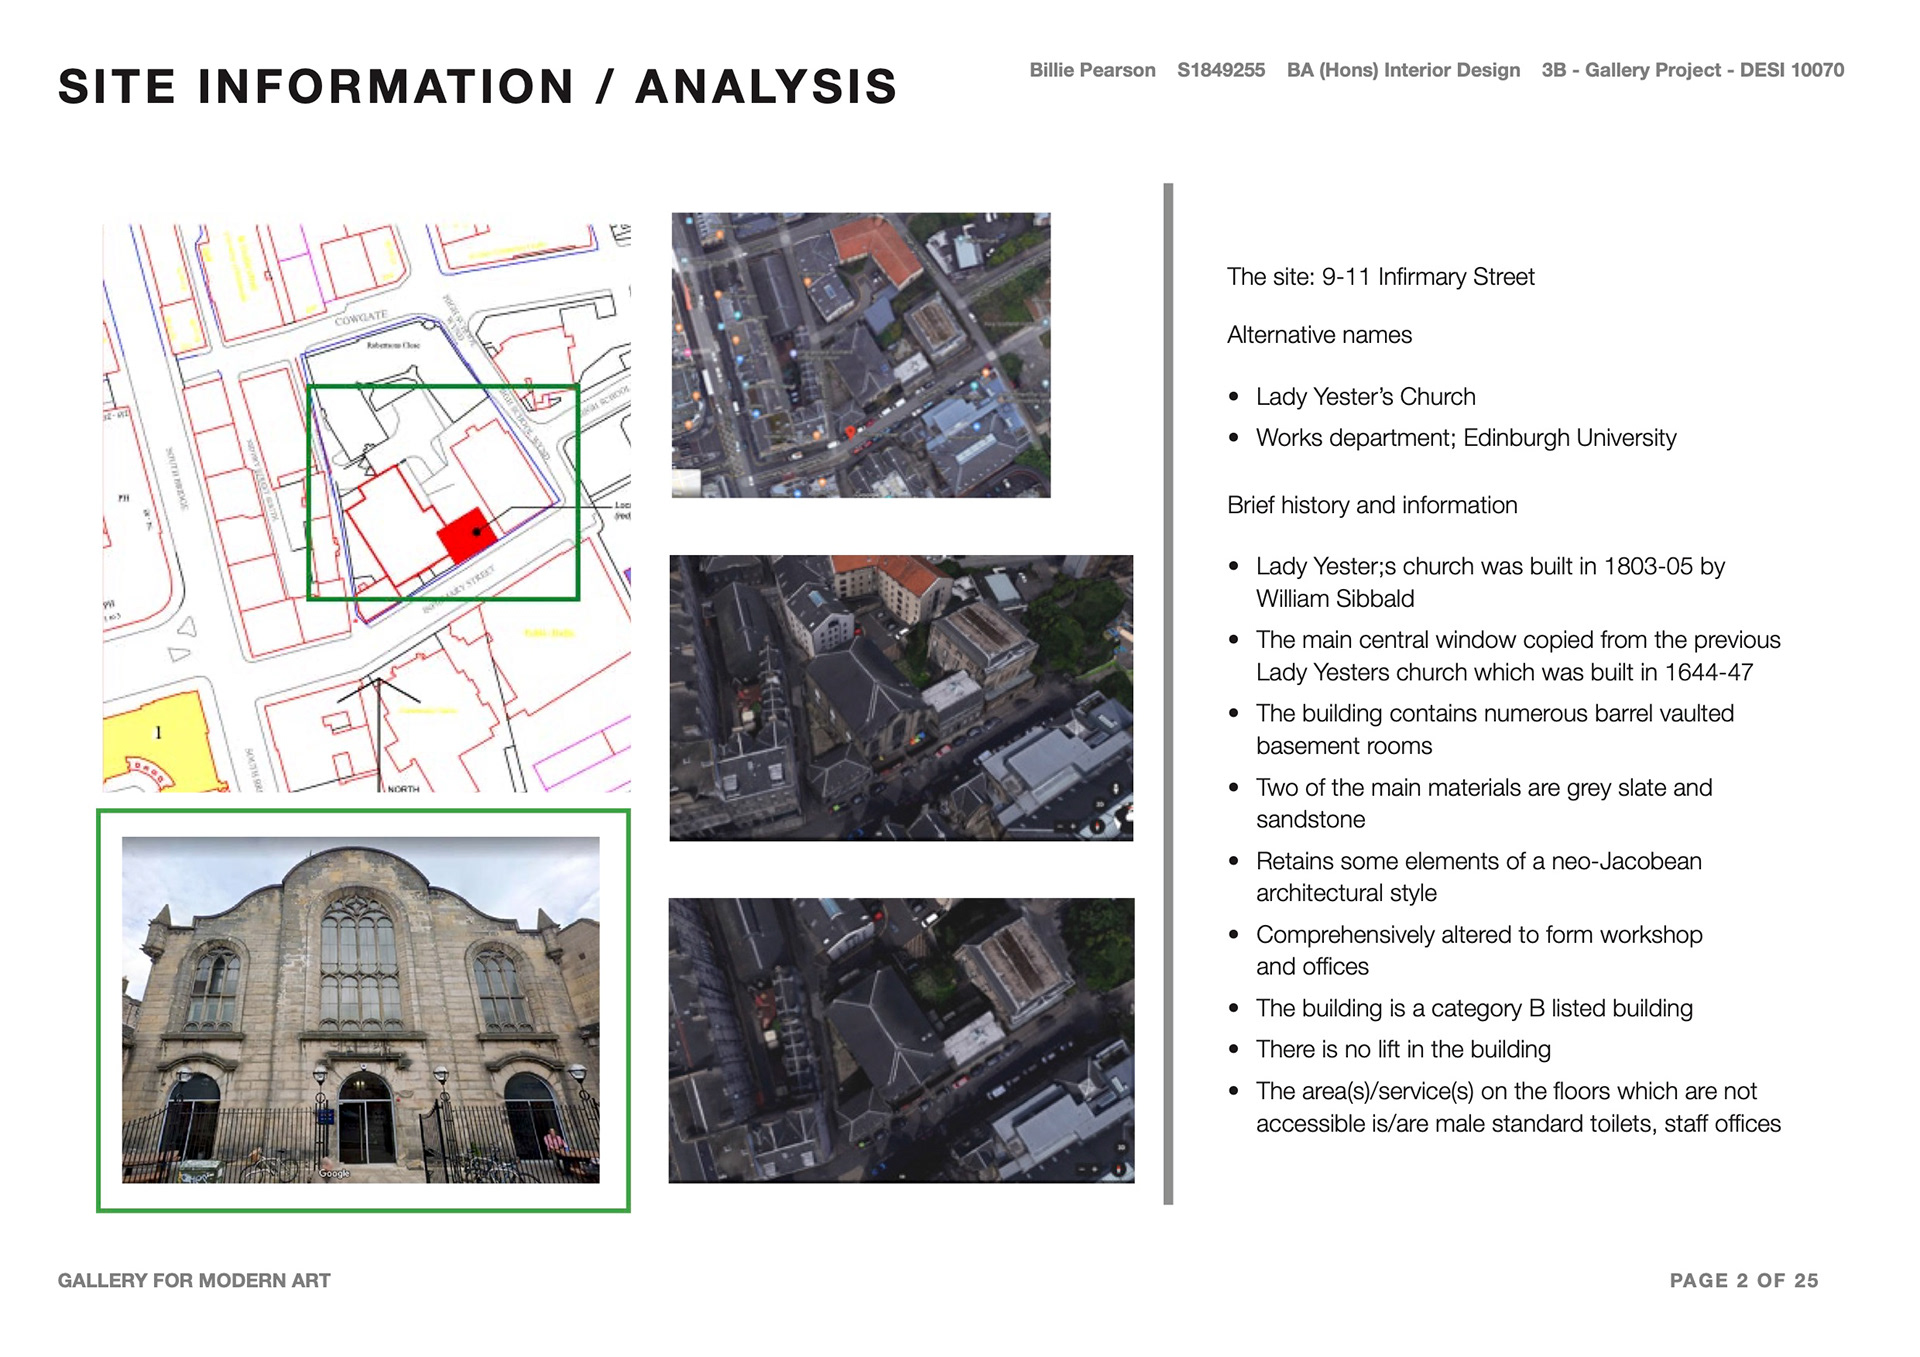This screenshot has height=1357, width=1920.
Task: Click the 'Alternative names' subheading
Action: pyautogui.click(x=1319, y=335)
